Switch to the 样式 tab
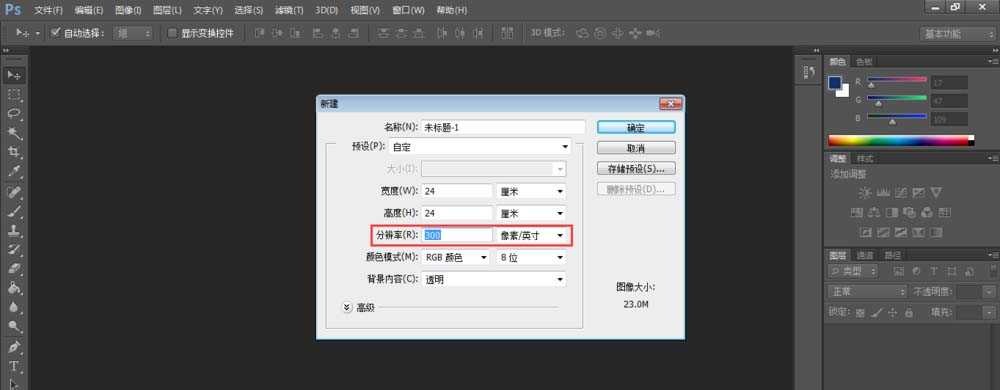The image size is (1000, 390). (x=865, y=159)
